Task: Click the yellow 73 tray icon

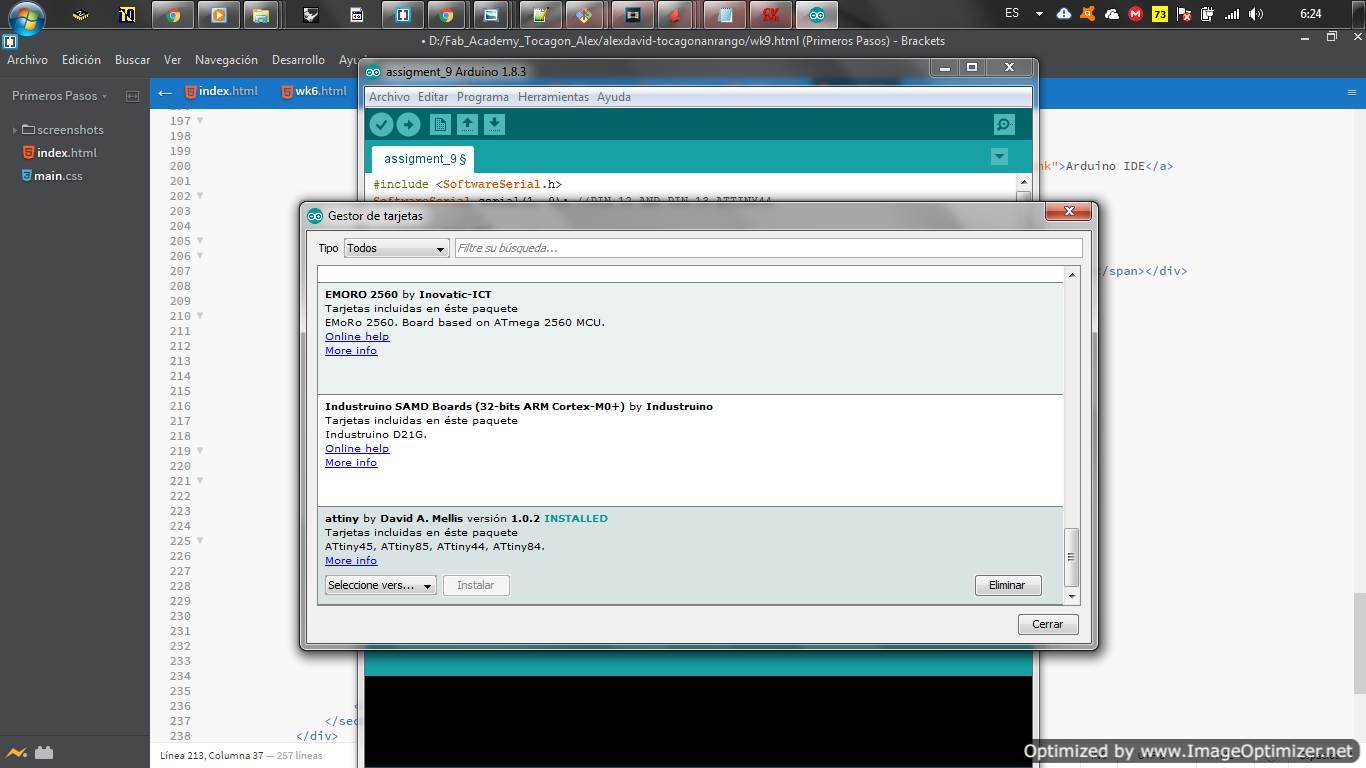Action: click(1160, 14)
